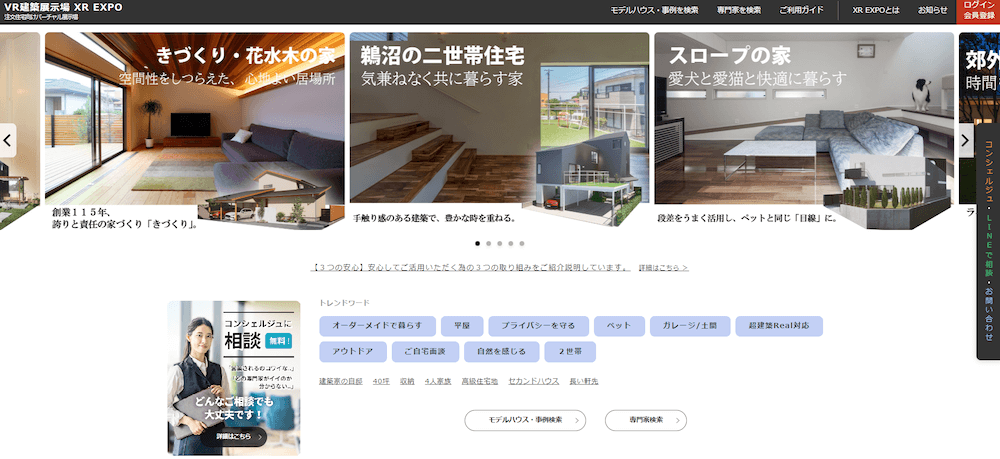The width and height of the screenshot is (1000, 459).
Task: Click the 詳細はこちら link beside 3つの安心
Action: click(x=664, y=268)
